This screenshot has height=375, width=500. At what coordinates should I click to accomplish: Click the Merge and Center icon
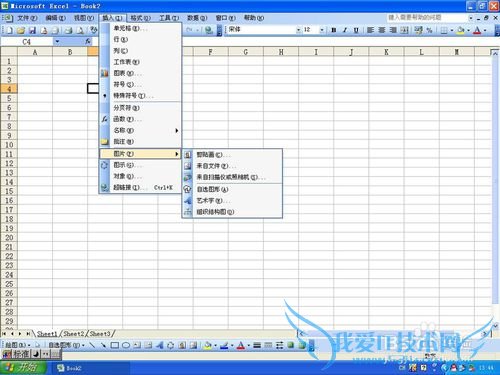point(404,30)
